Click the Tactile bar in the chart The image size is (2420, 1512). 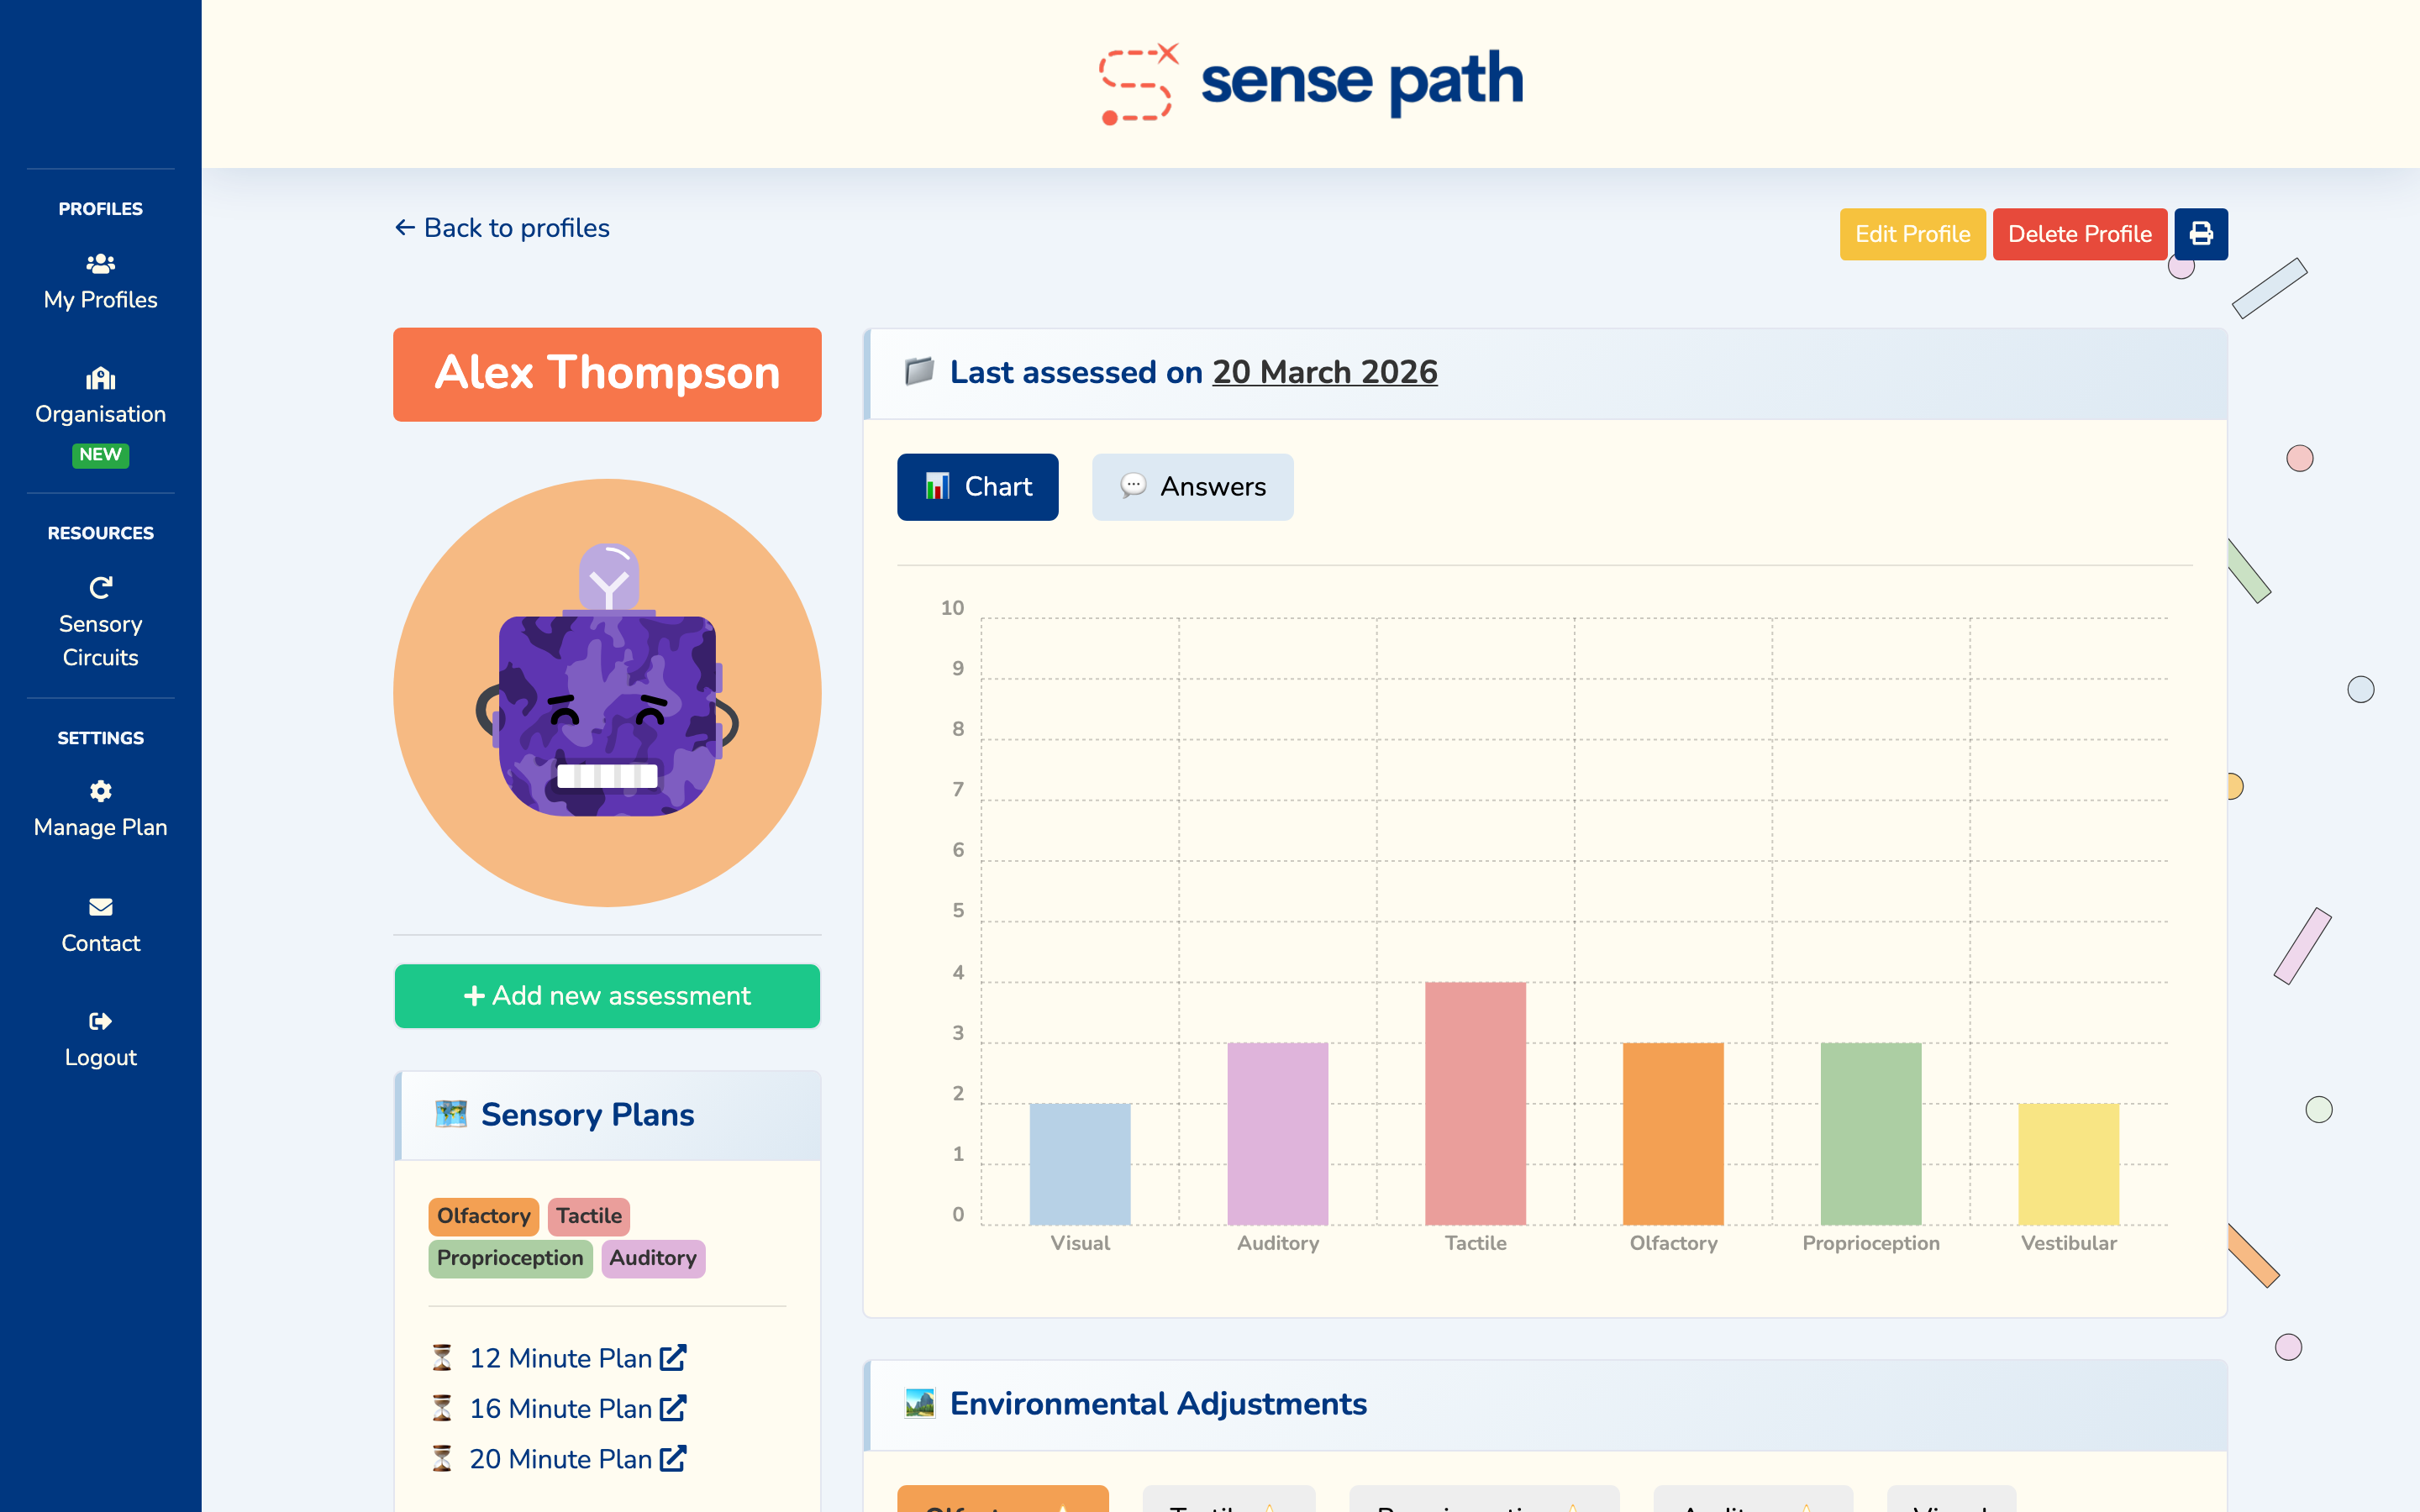[x=1475, y=1100]
